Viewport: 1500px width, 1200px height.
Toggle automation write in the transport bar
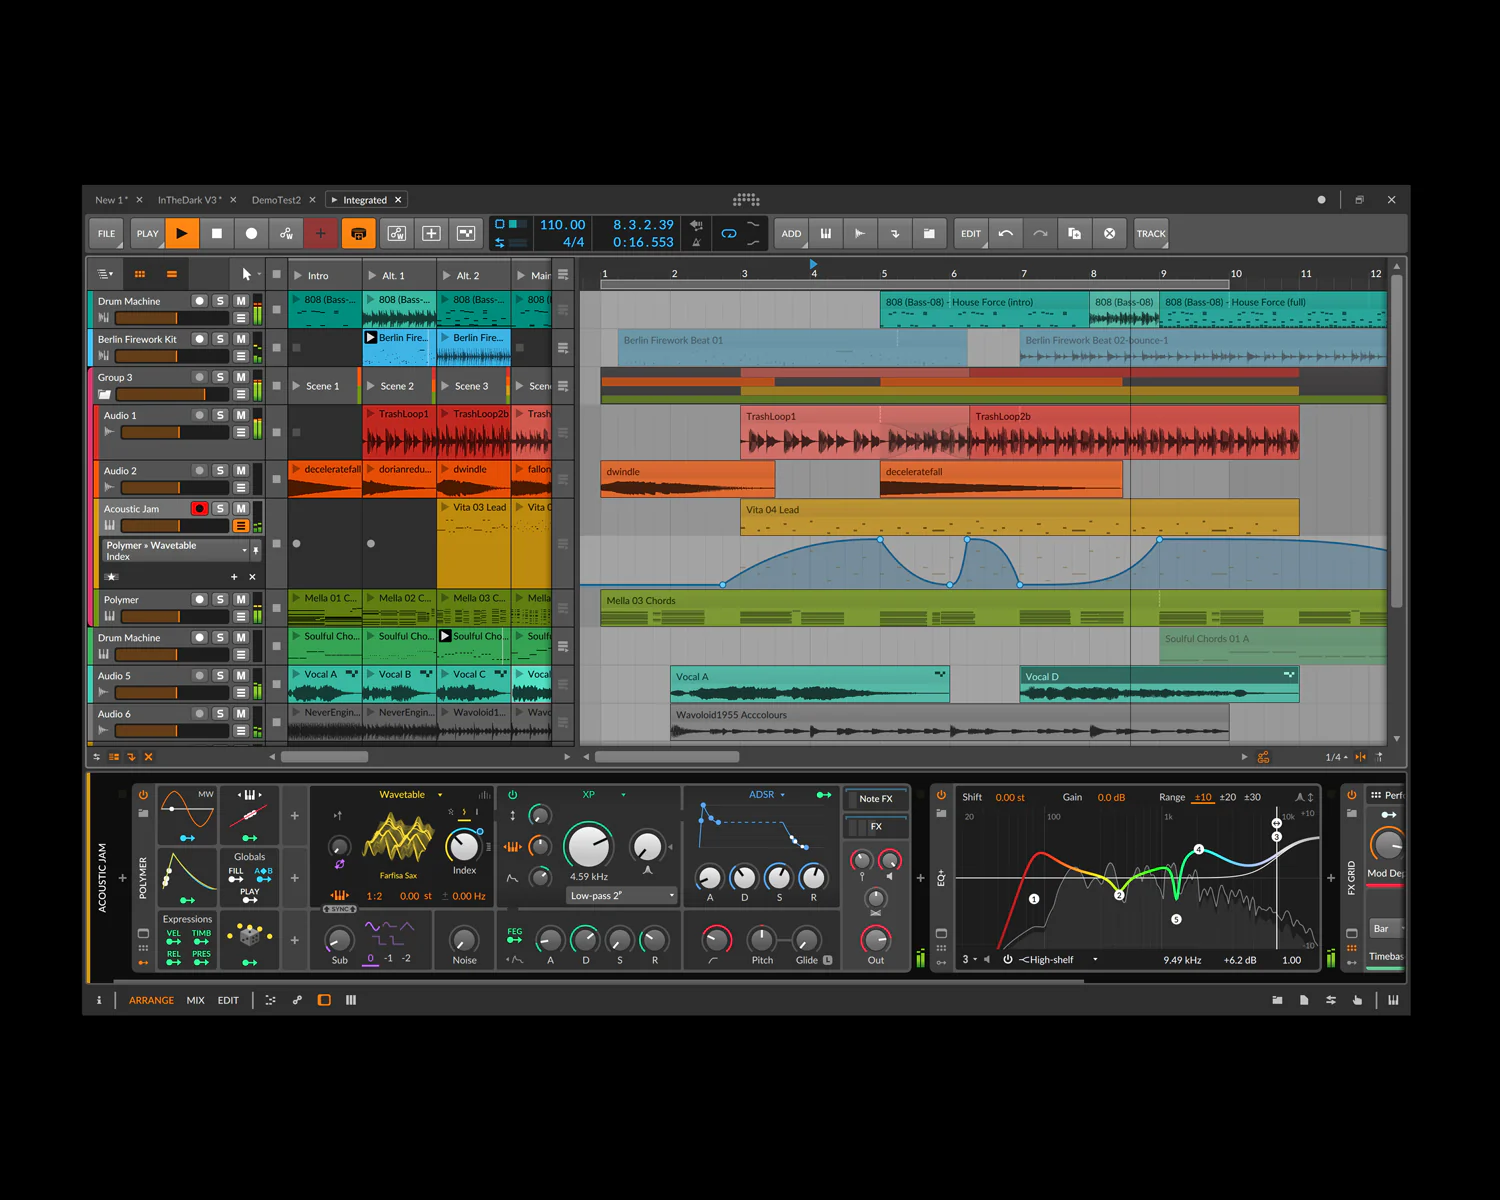tap(286, 233)
